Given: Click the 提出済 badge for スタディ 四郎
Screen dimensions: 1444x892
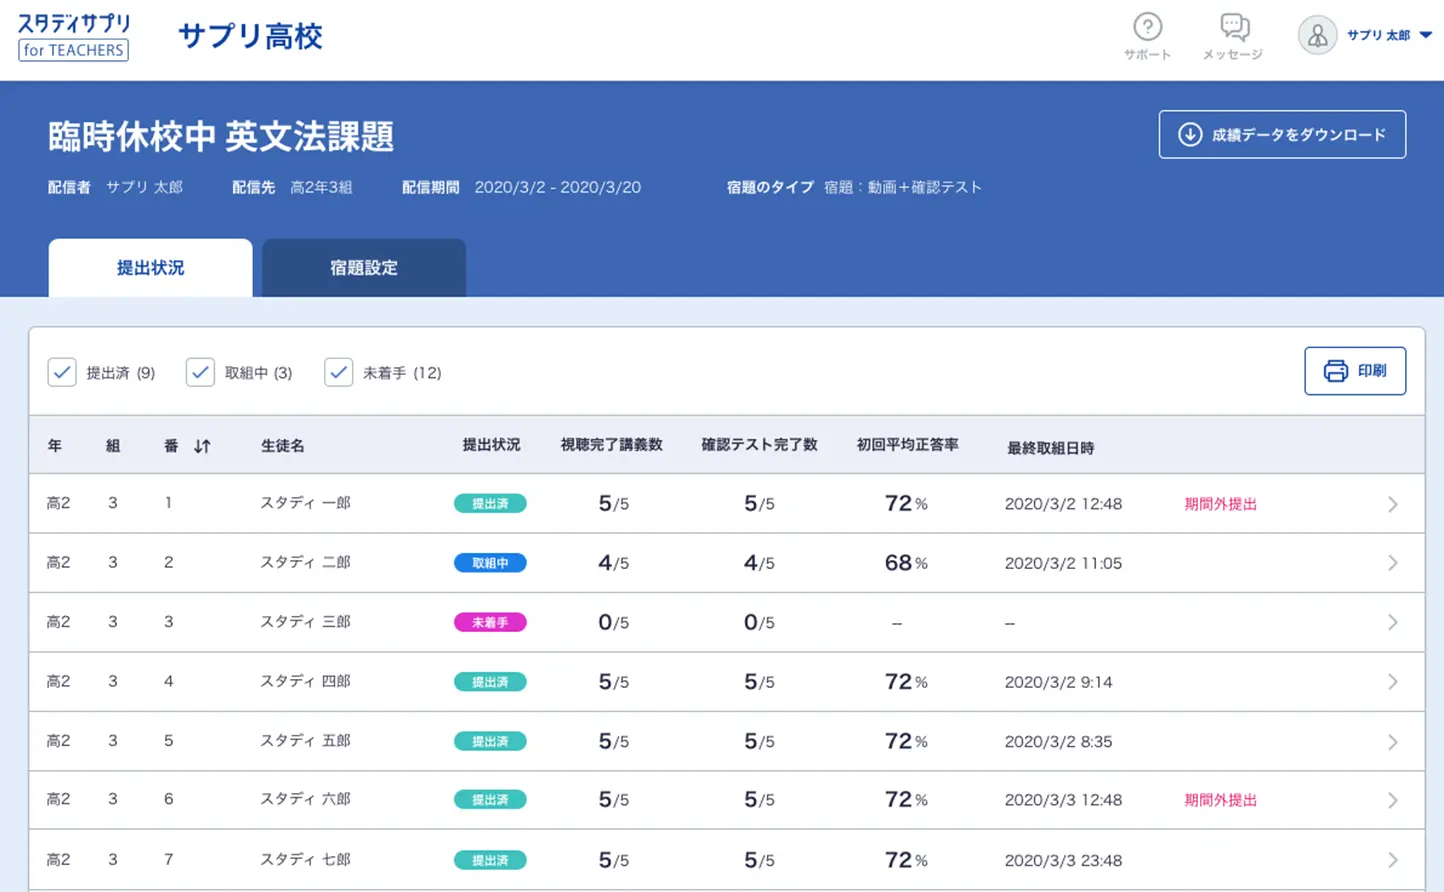Looking at the screenshot, I should pyautogui.click(x=490, y=682).
